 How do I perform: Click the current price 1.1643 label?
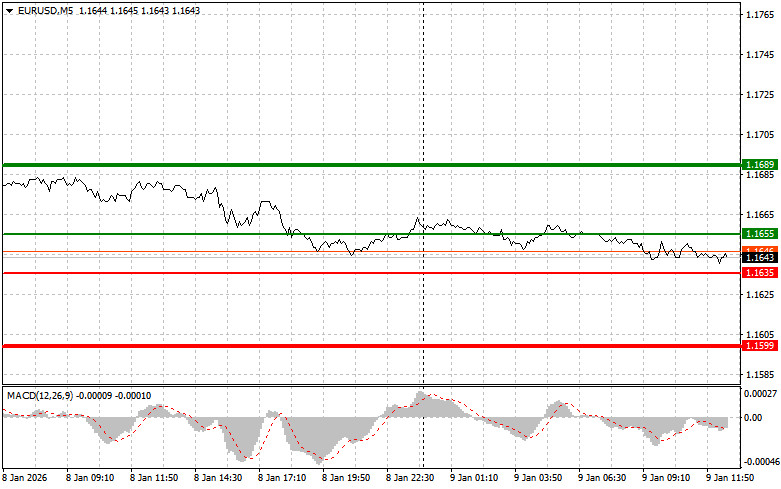pyautogui.click(x=760, y=257)
